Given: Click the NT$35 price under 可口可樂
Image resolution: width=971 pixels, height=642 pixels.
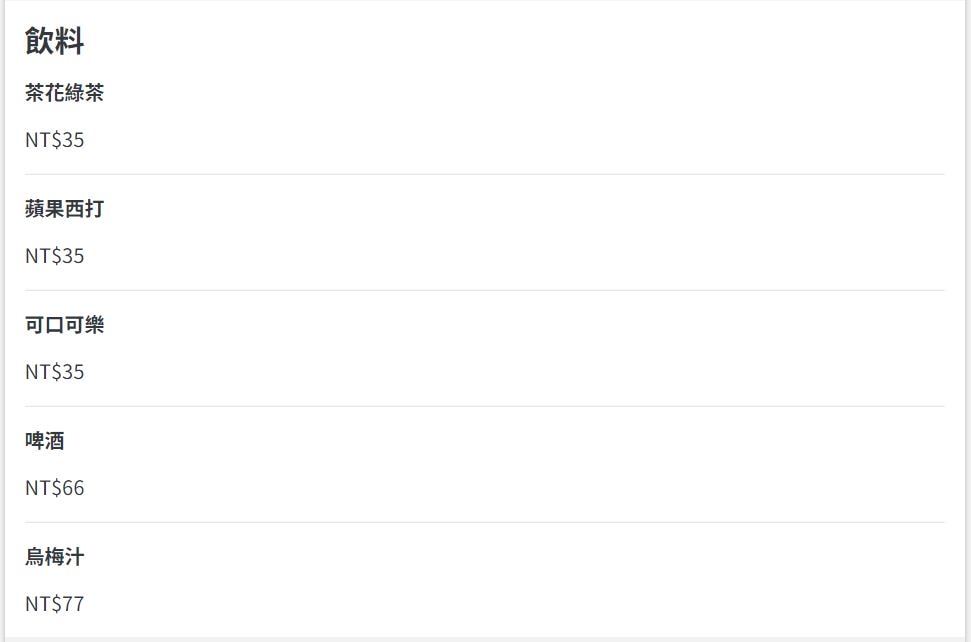Looking at the screenshot, I should [x=54, y=371].
